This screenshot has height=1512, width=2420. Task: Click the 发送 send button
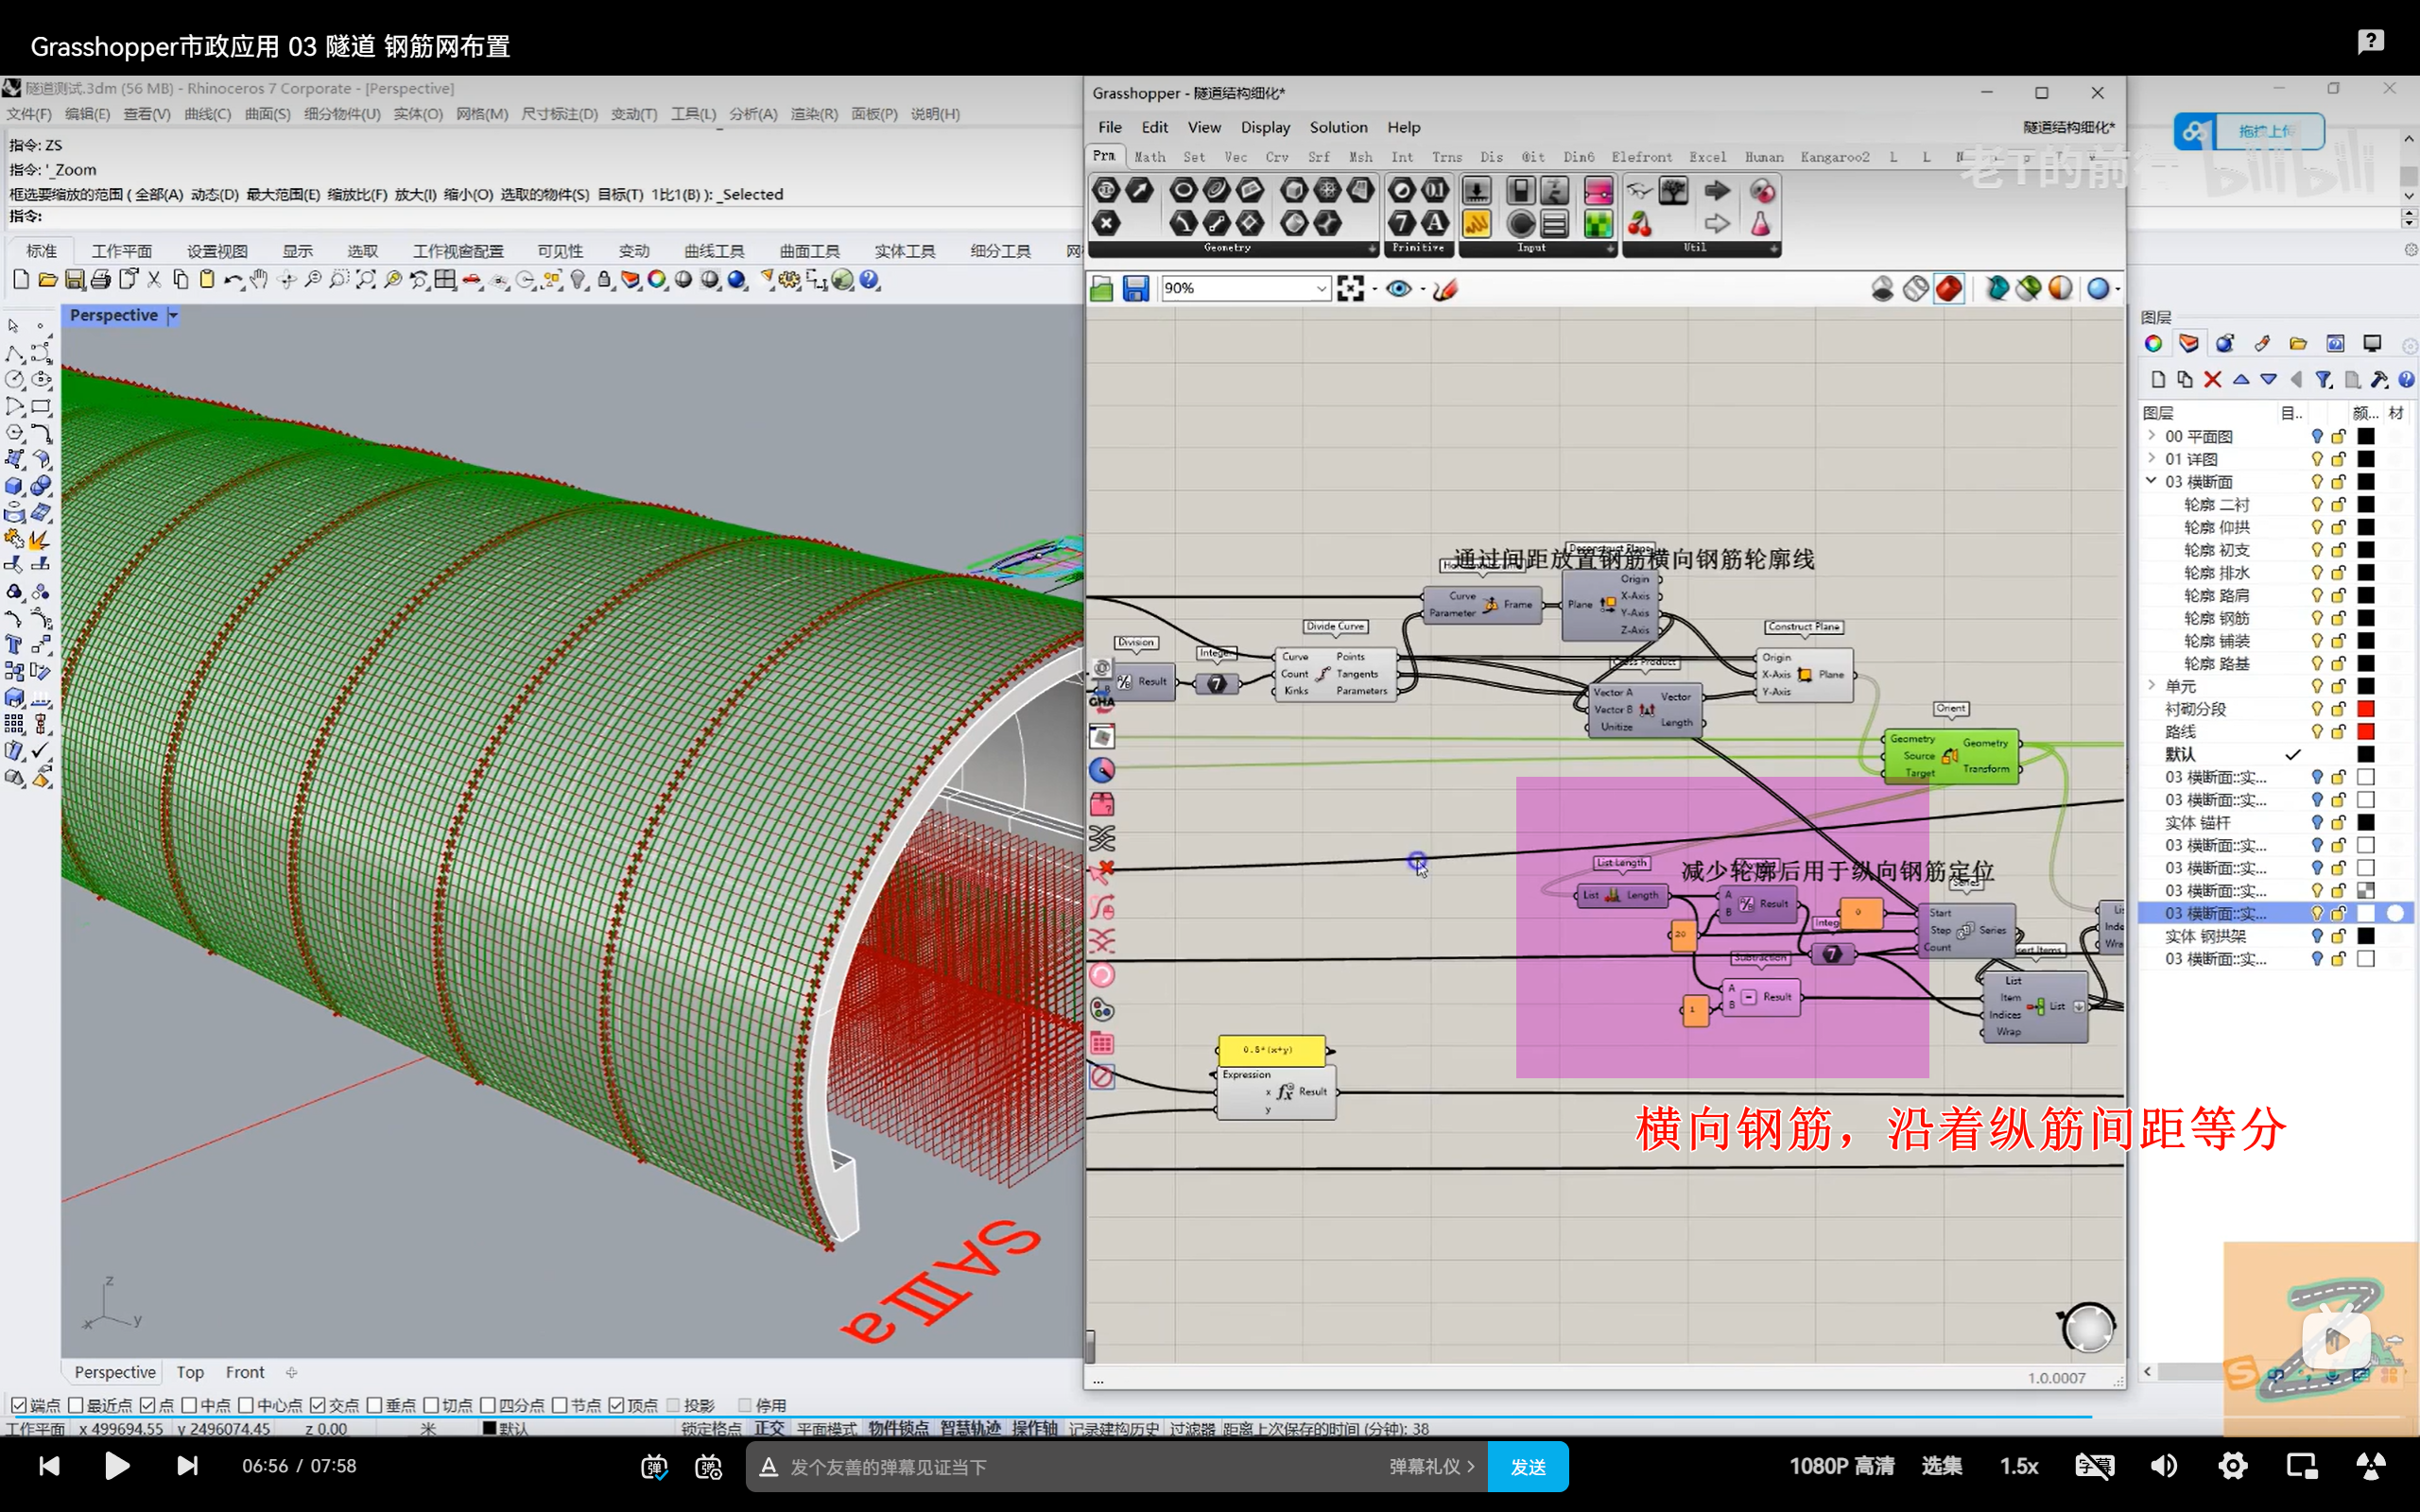click(1527, 1466)
